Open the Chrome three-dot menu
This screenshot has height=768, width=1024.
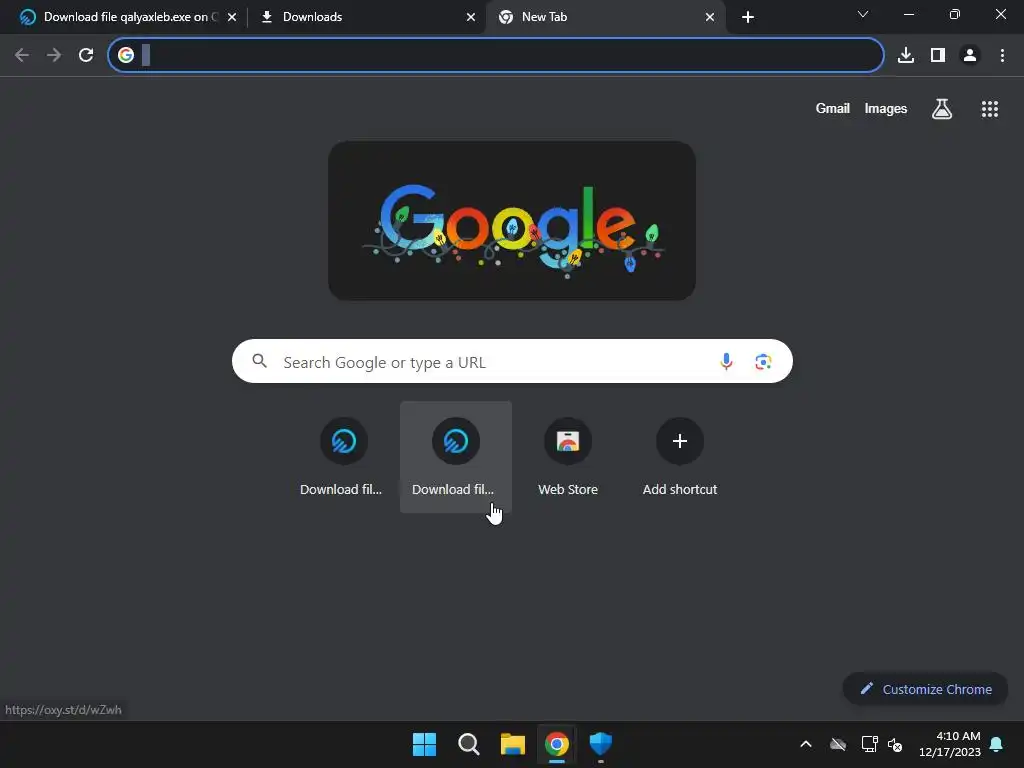pos(1002,56)
